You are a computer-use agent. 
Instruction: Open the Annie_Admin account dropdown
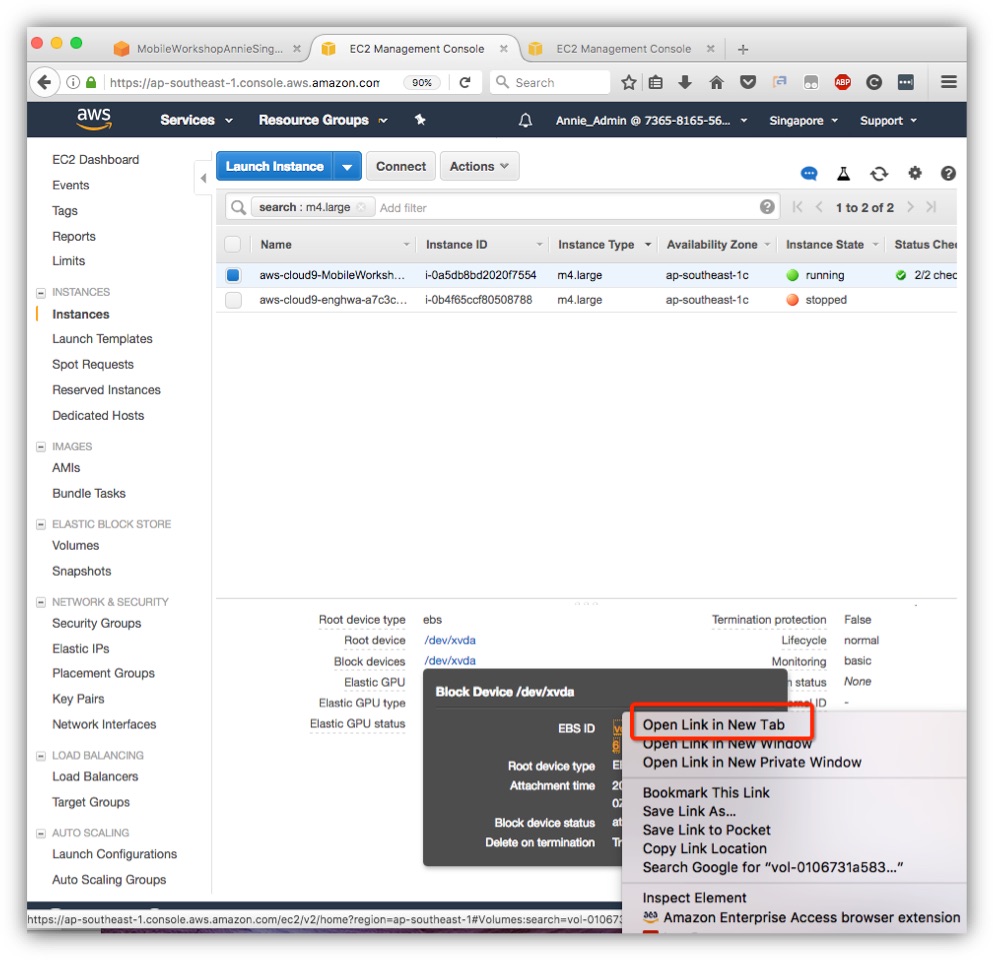click(x=651, y=120)
